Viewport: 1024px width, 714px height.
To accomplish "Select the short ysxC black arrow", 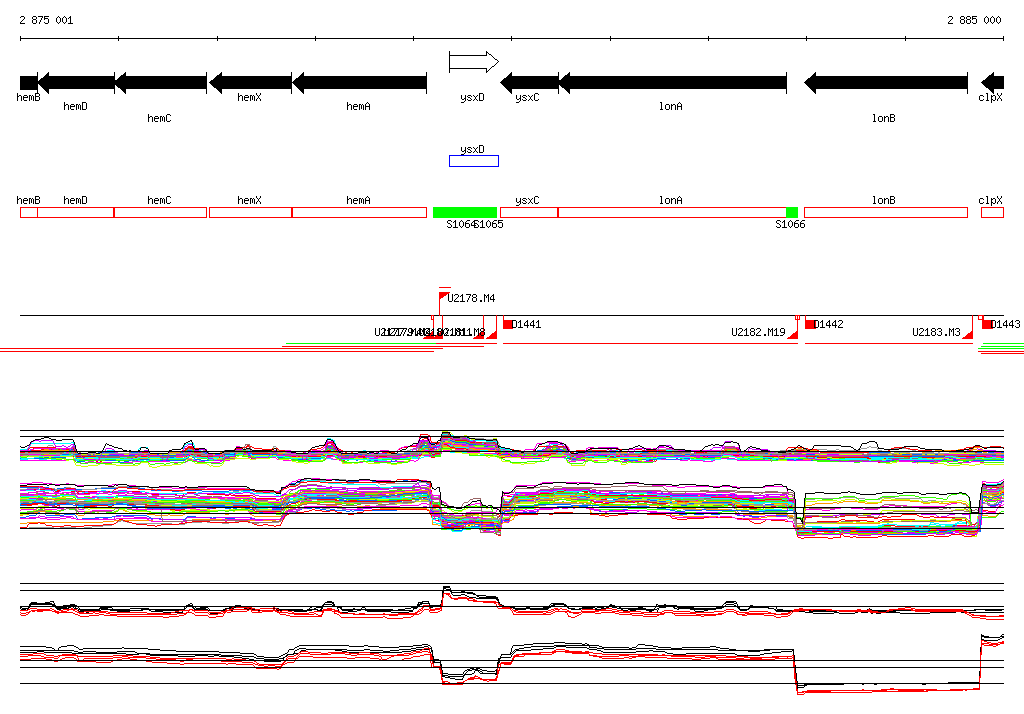I will point(530,83).
